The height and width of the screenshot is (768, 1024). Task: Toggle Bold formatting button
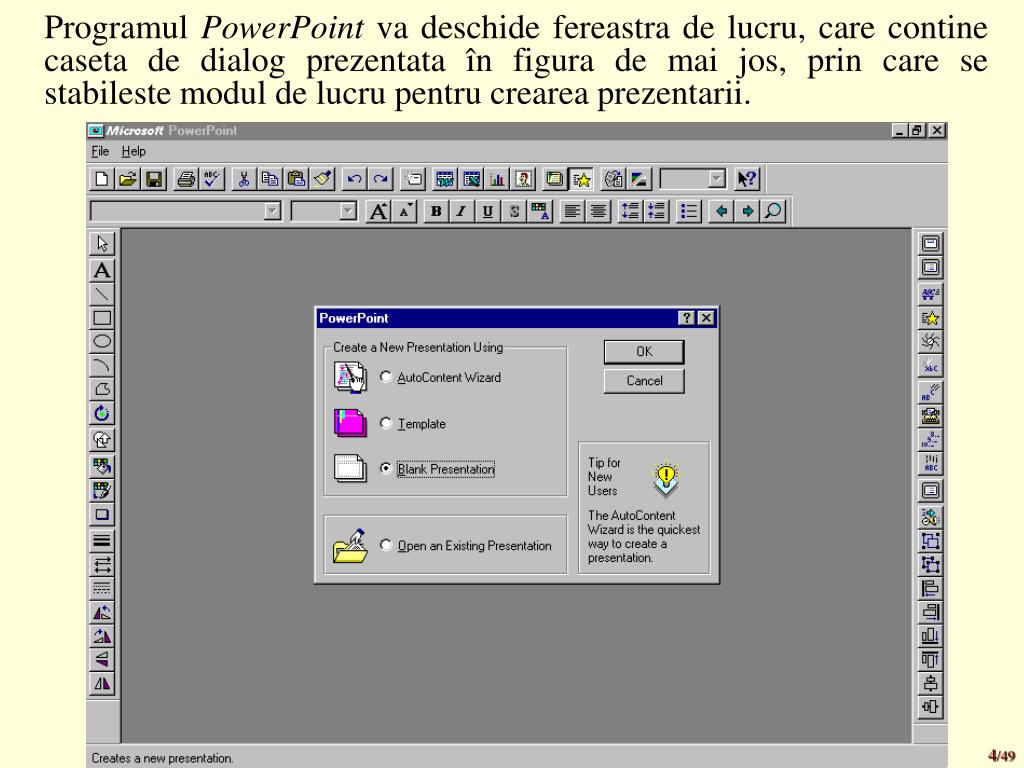pos(436,212)
